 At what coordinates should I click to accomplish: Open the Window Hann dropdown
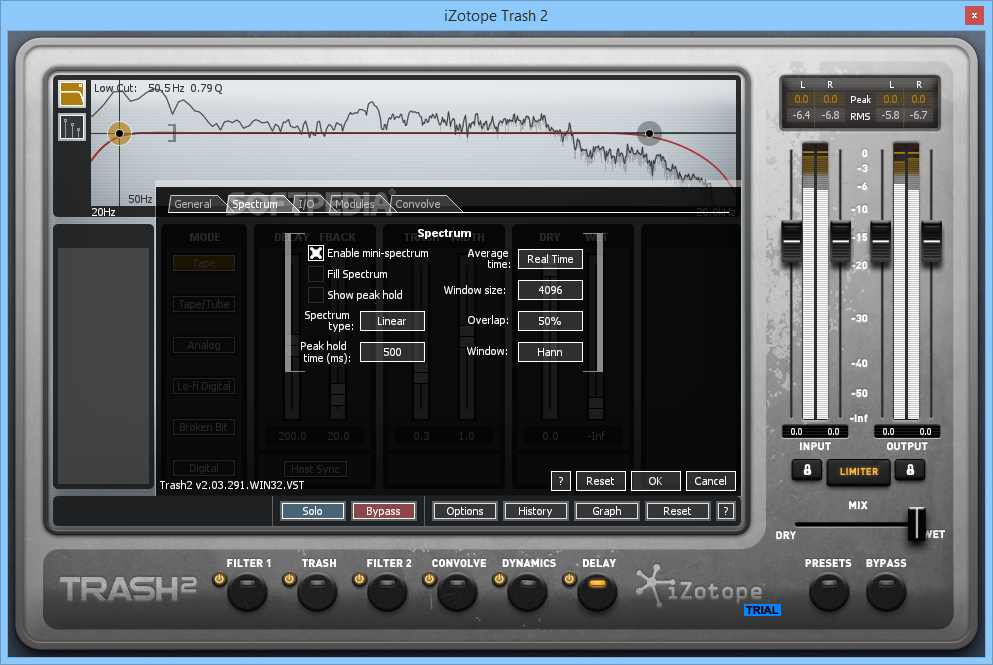point(550,352)
